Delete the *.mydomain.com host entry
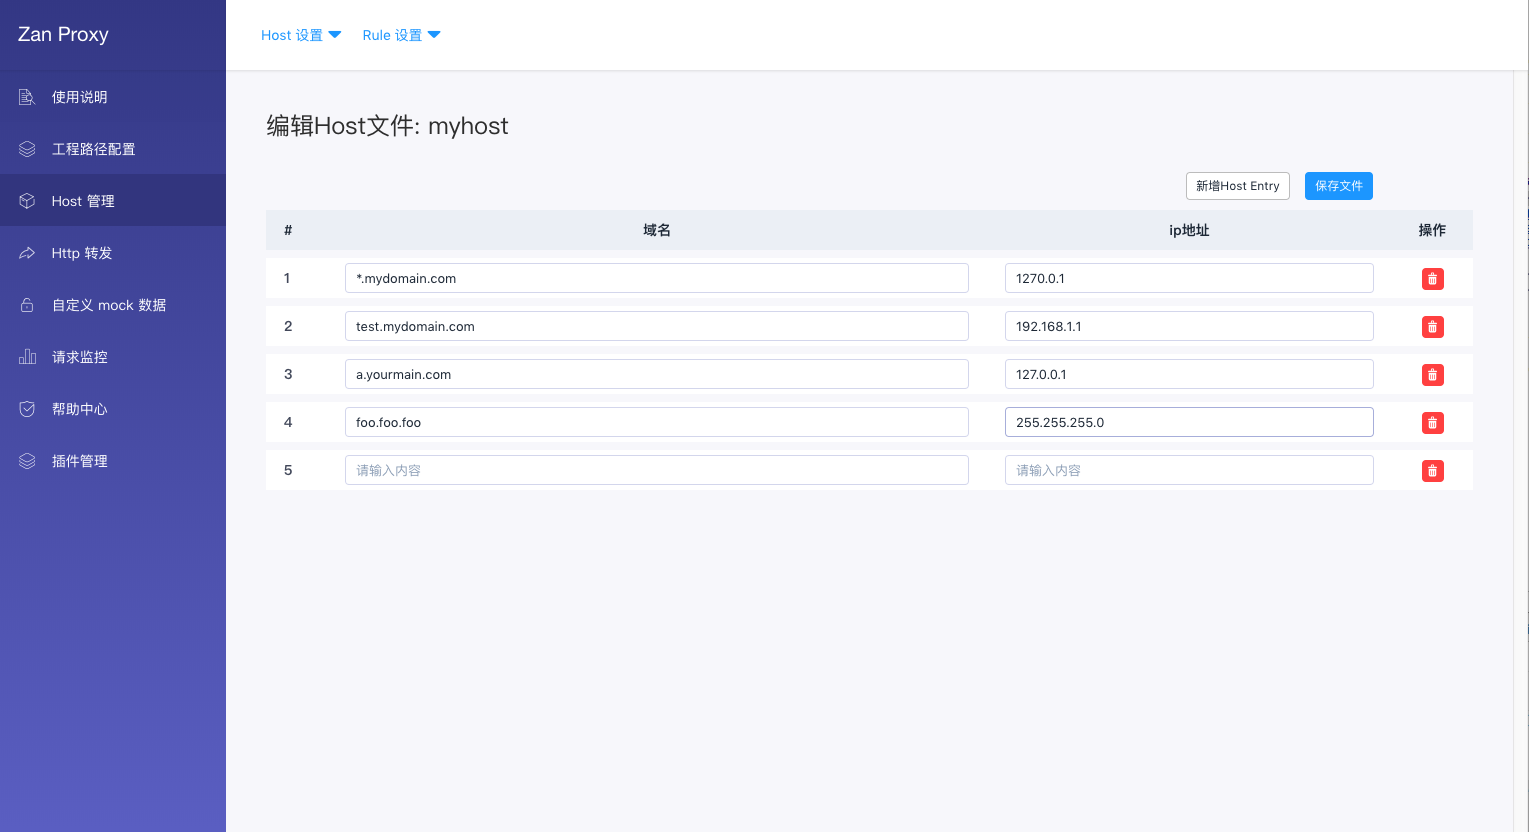This screenshot has height=832, width=1529. click(1432, 278)
